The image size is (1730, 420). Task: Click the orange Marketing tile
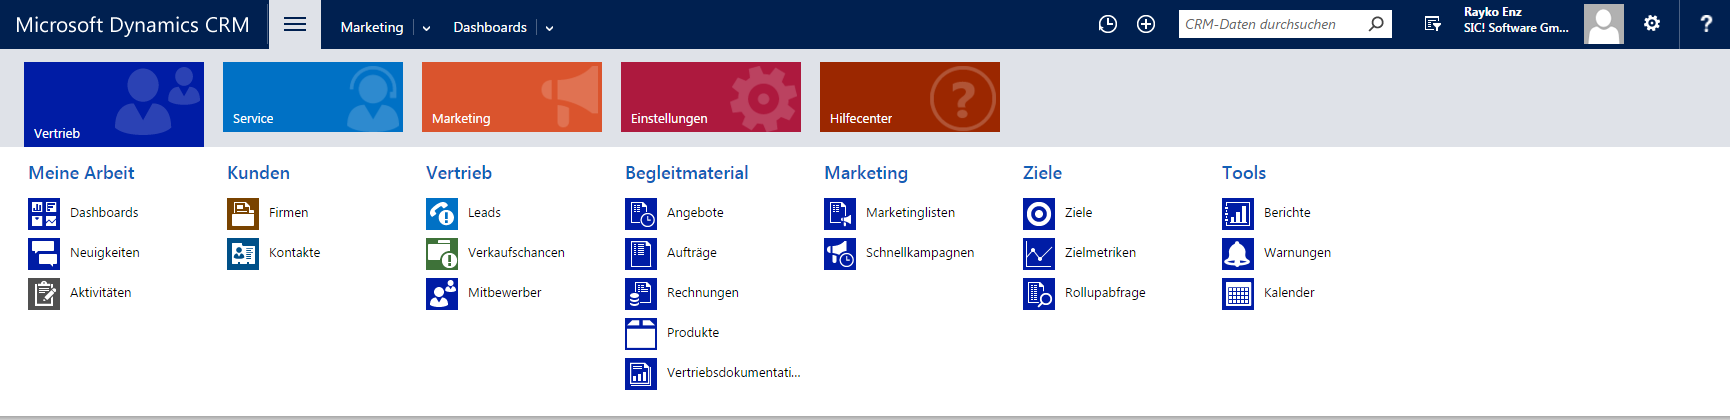[512, 97]
